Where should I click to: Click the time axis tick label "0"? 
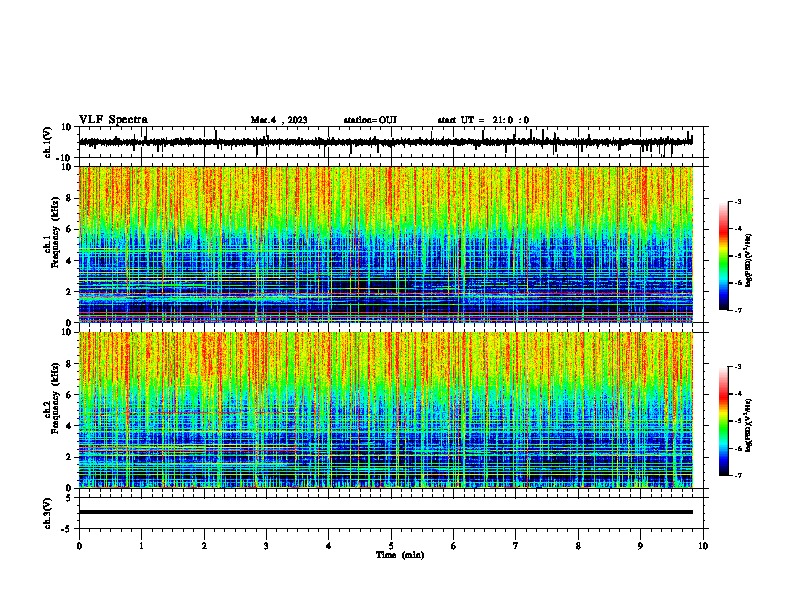click(x=79, y=546)
